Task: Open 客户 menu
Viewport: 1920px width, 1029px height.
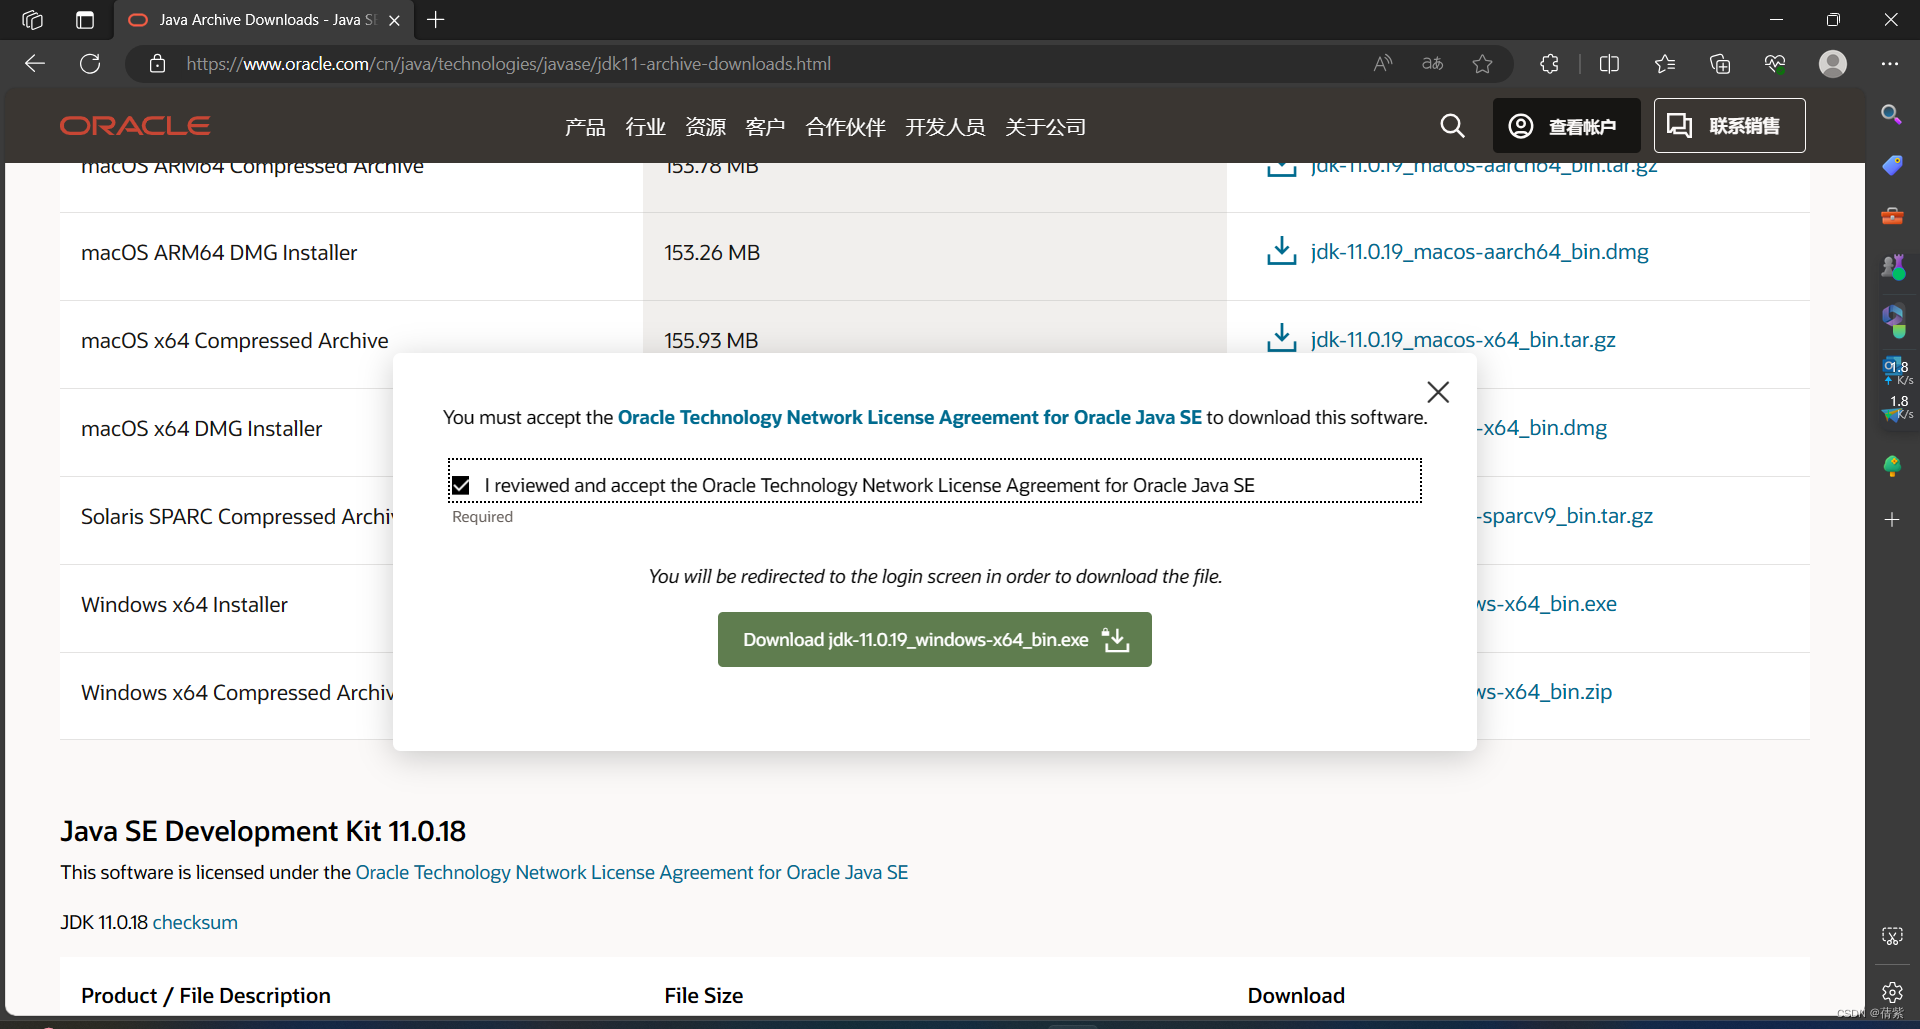Action: pyautogui.click(x=765, y=127)
